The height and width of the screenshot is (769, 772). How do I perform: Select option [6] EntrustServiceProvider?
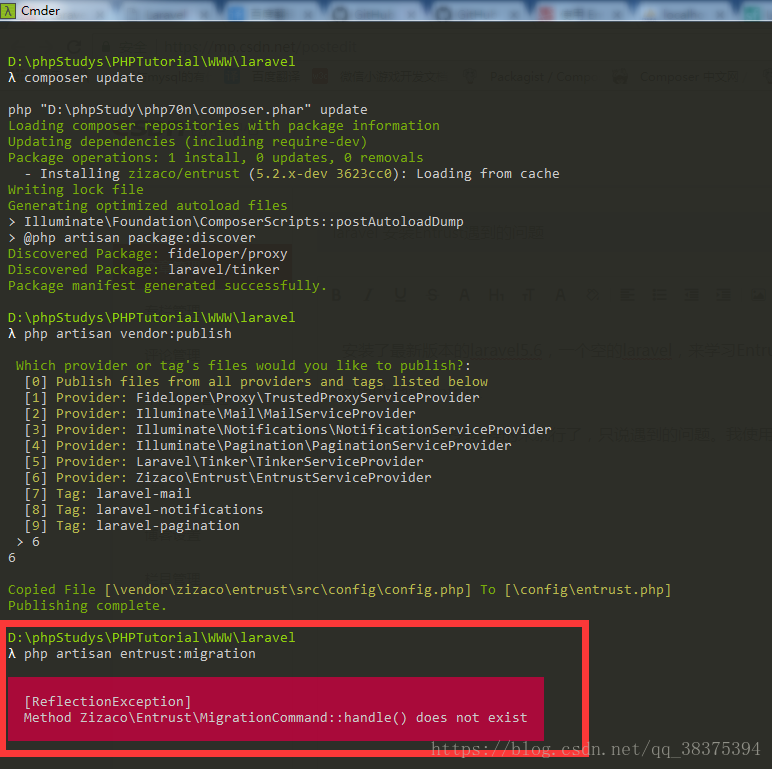click(228, 478)
